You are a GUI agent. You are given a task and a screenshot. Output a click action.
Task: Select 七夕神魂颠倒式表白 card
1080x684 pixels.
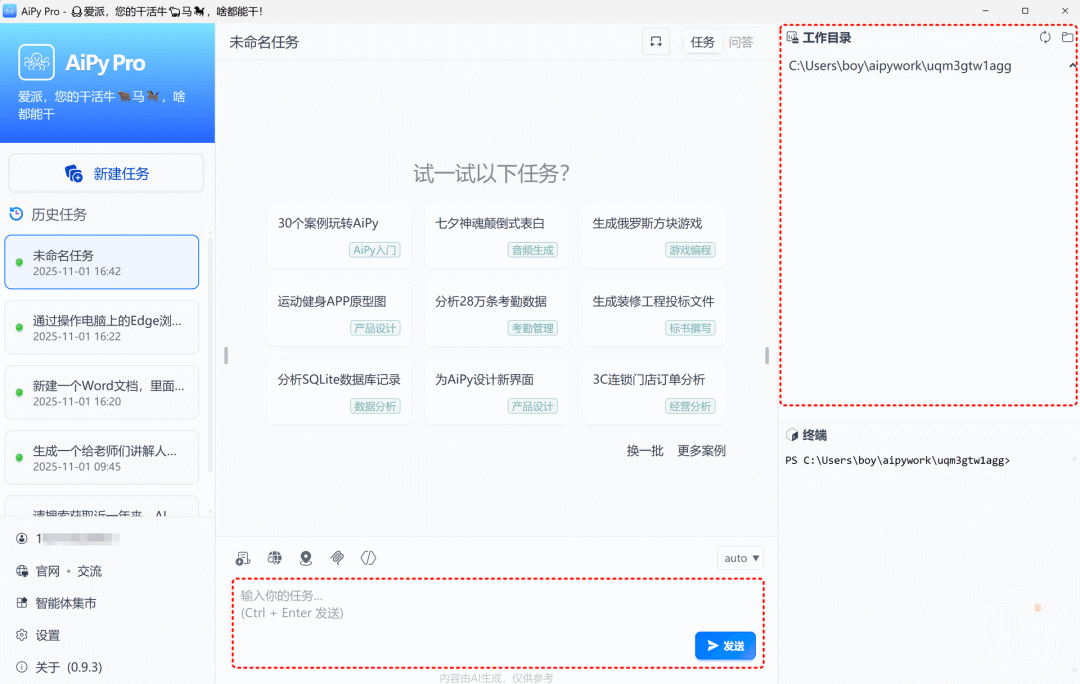click(x=497, y=235)
